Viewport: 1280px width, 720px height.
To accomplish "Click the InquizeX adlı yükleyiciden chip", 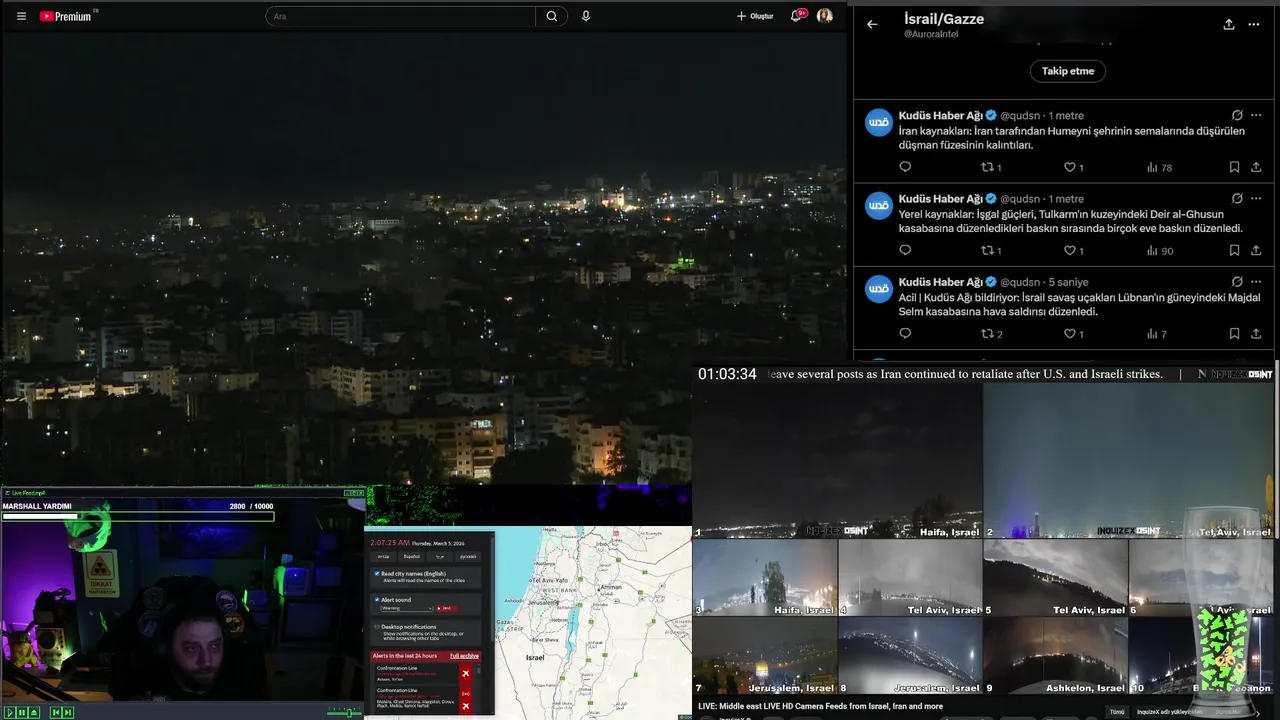I will pos(1170,712).
